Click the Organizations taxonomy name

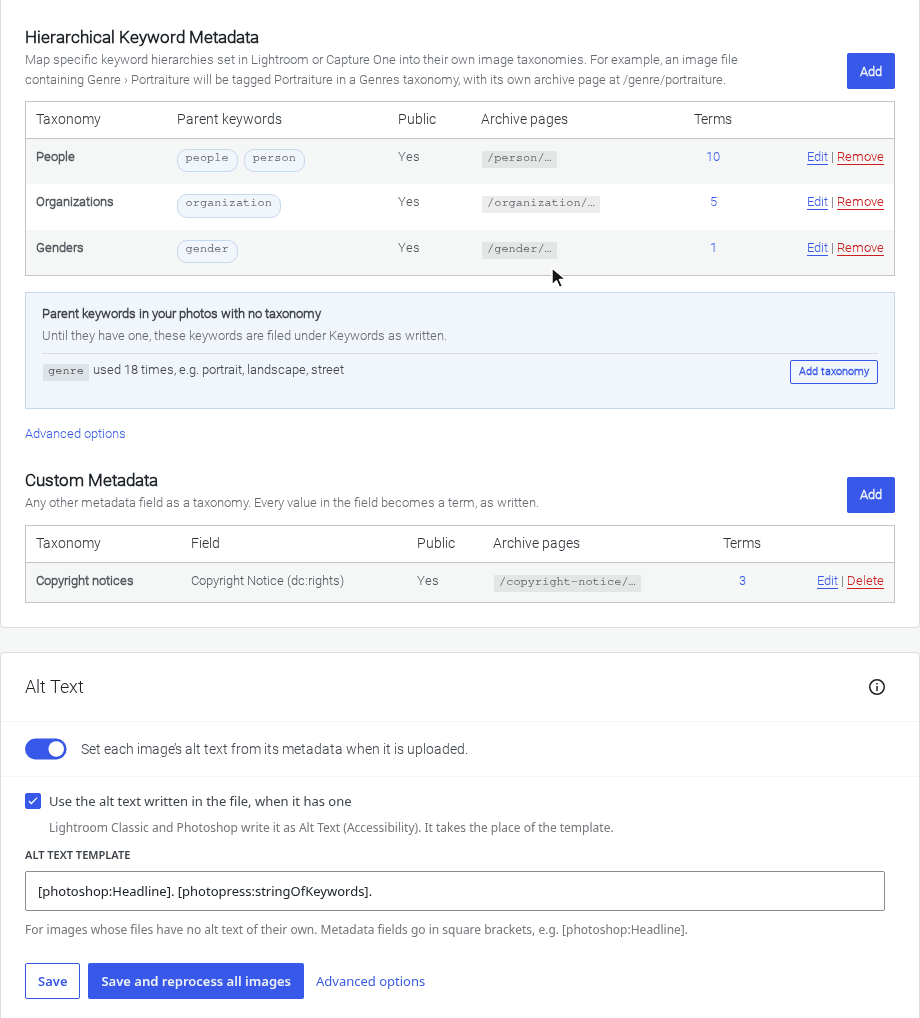(x=75, y=202)
